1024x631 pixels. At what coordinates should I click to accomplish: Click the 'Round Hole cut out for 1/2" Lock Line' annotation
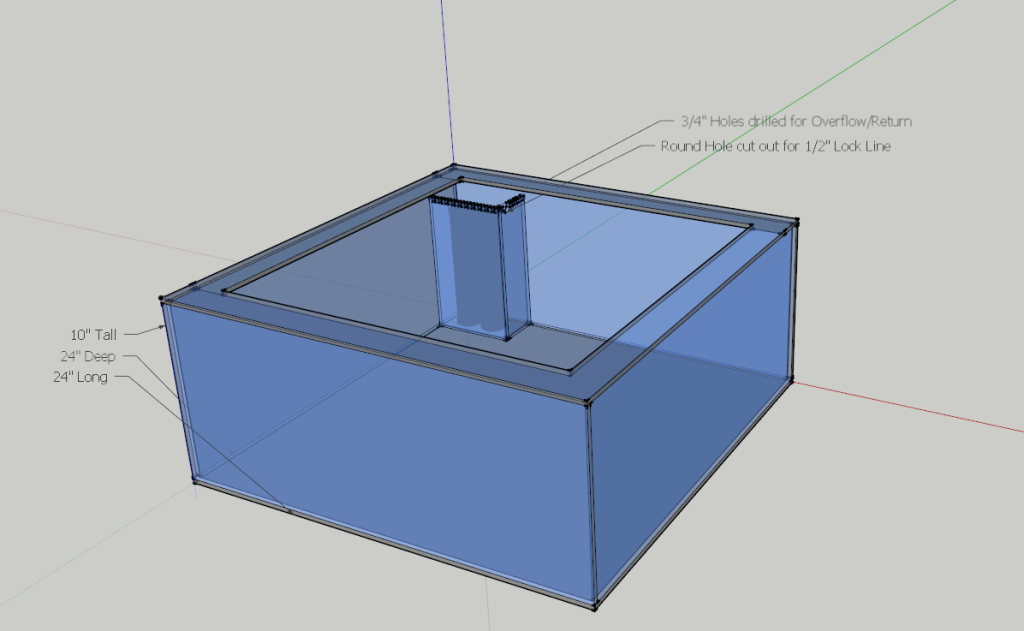click(775, 146)
